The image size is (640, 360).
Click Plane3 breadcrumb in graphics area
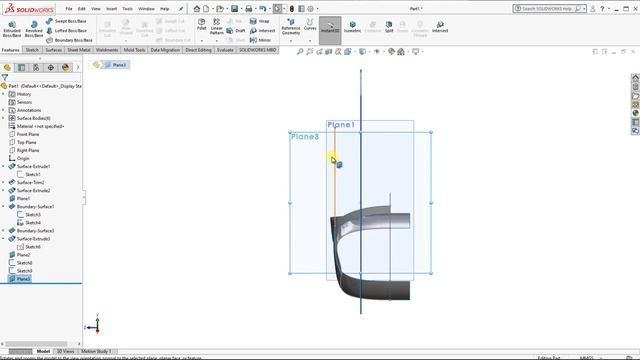tap(116, 65)
